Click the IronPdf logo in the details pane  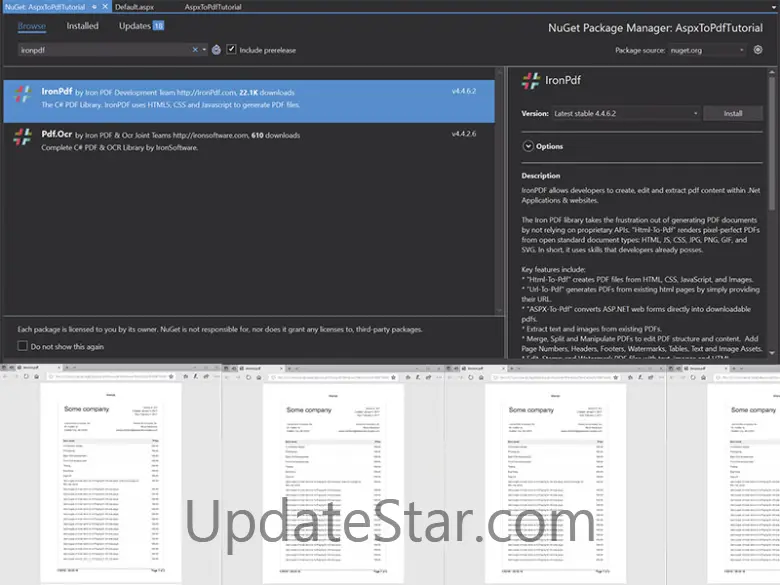point(531,81)
